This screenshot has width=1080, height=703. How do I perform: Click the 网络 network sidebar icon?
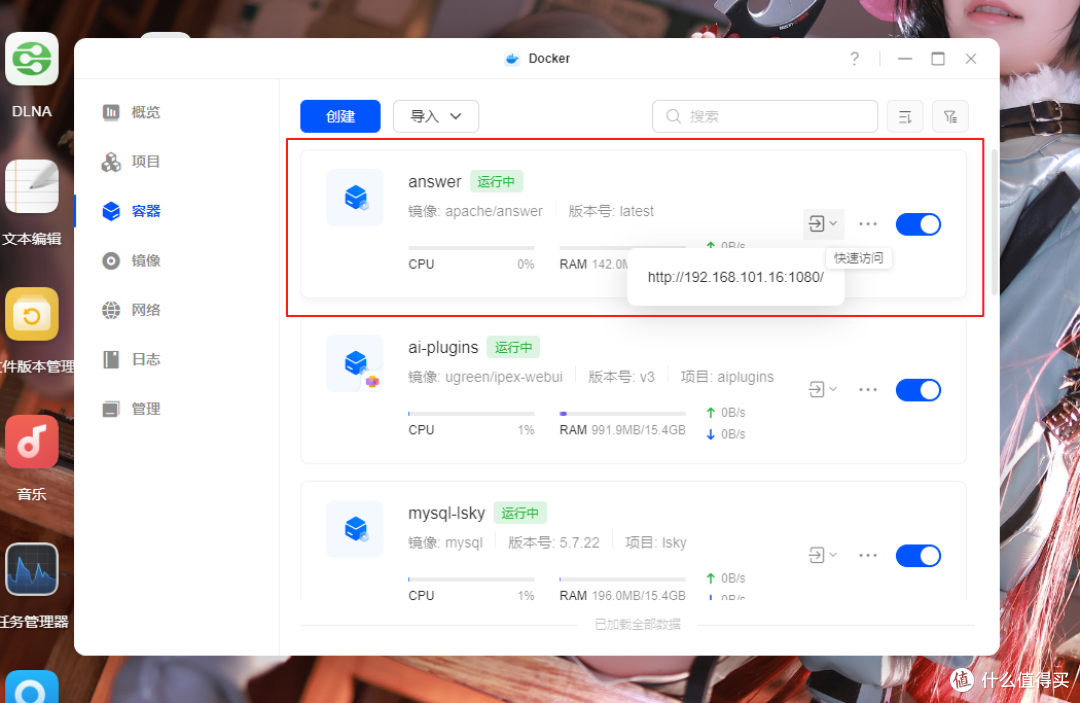point(111,310)
